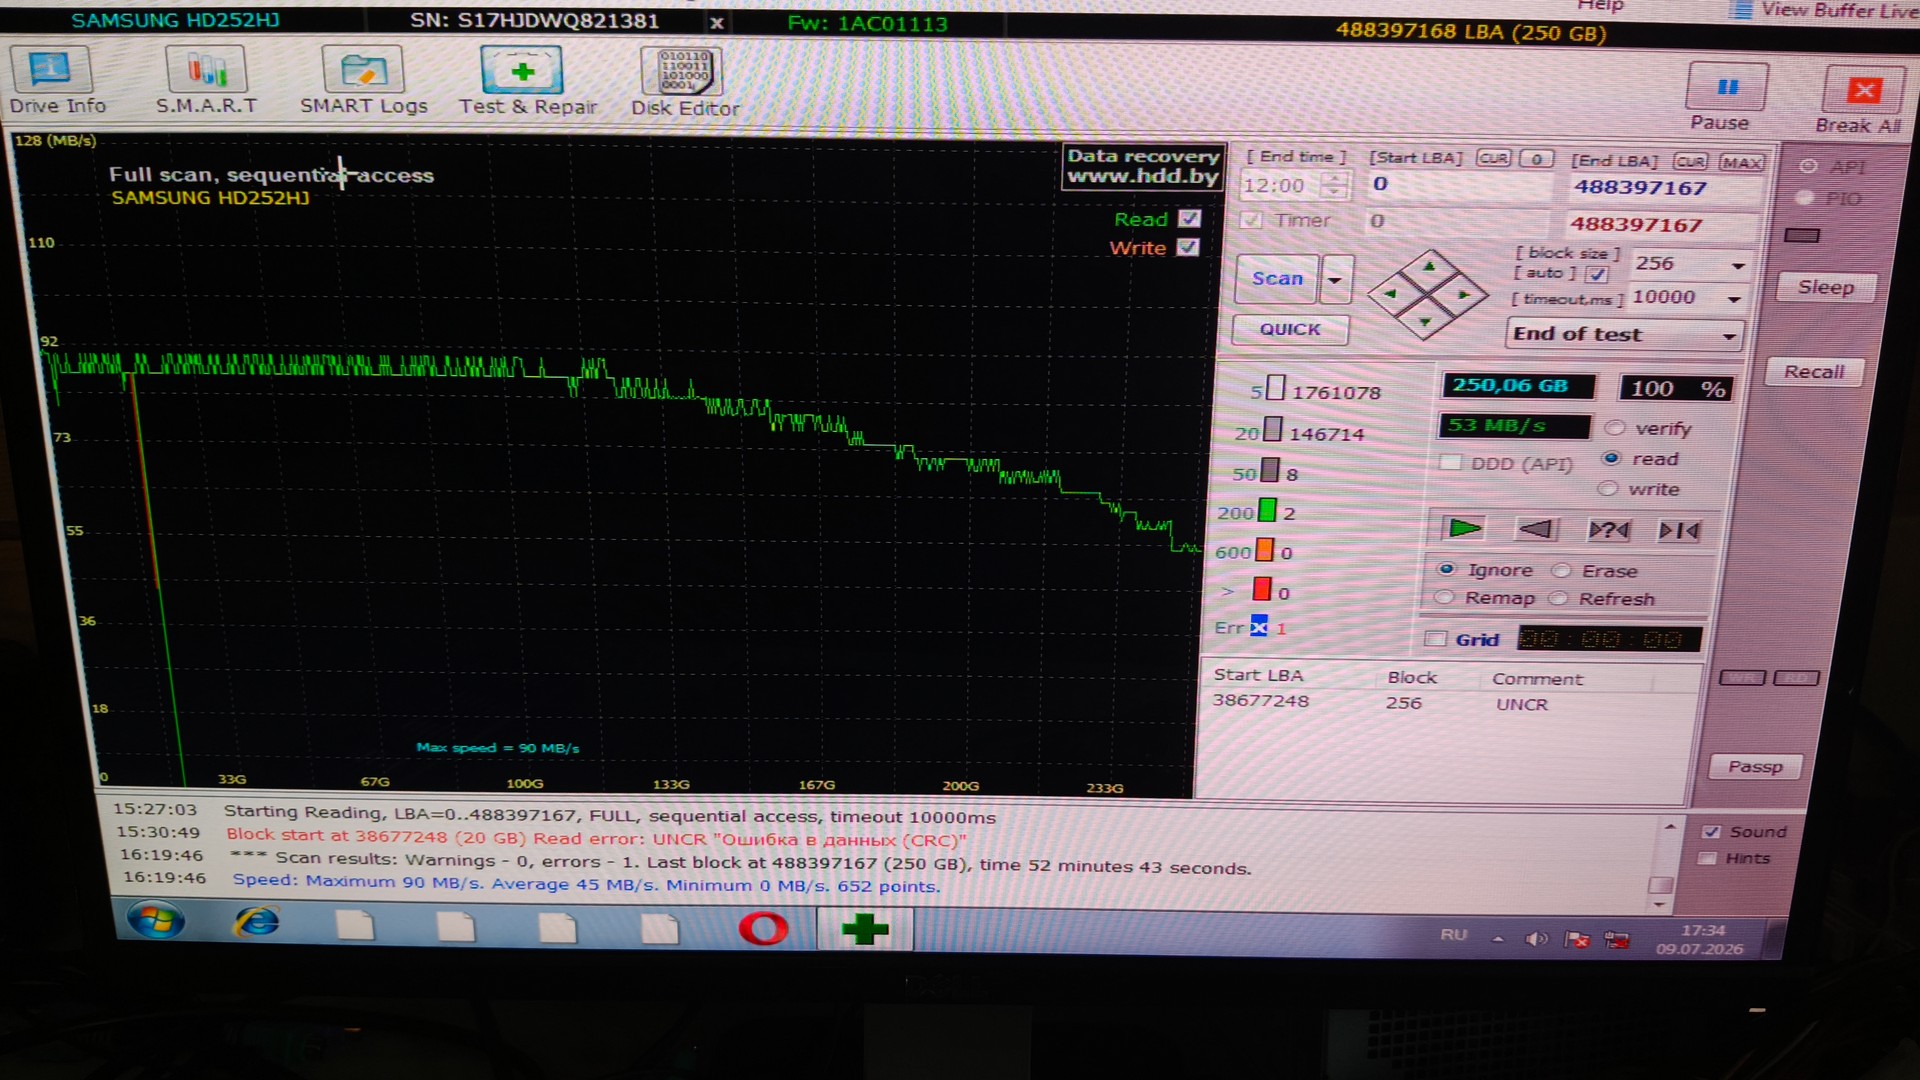Select the Refresh radio option

click(1558, 598)
